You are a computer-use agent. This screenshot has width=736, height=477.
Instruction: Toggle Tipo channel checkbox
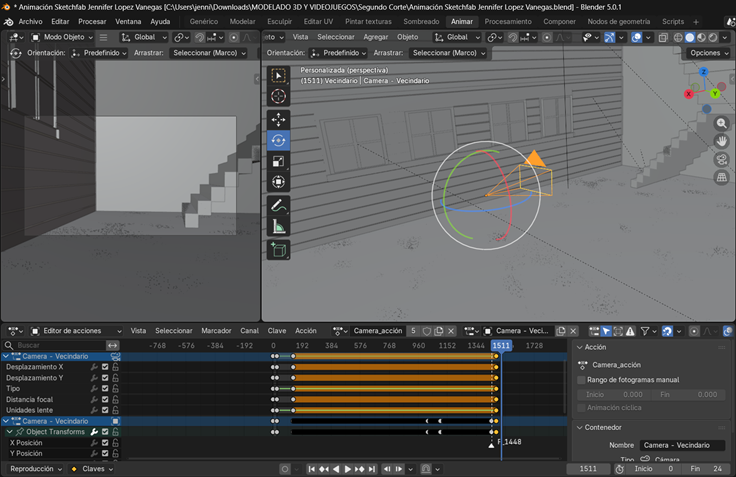pos(105,388)
